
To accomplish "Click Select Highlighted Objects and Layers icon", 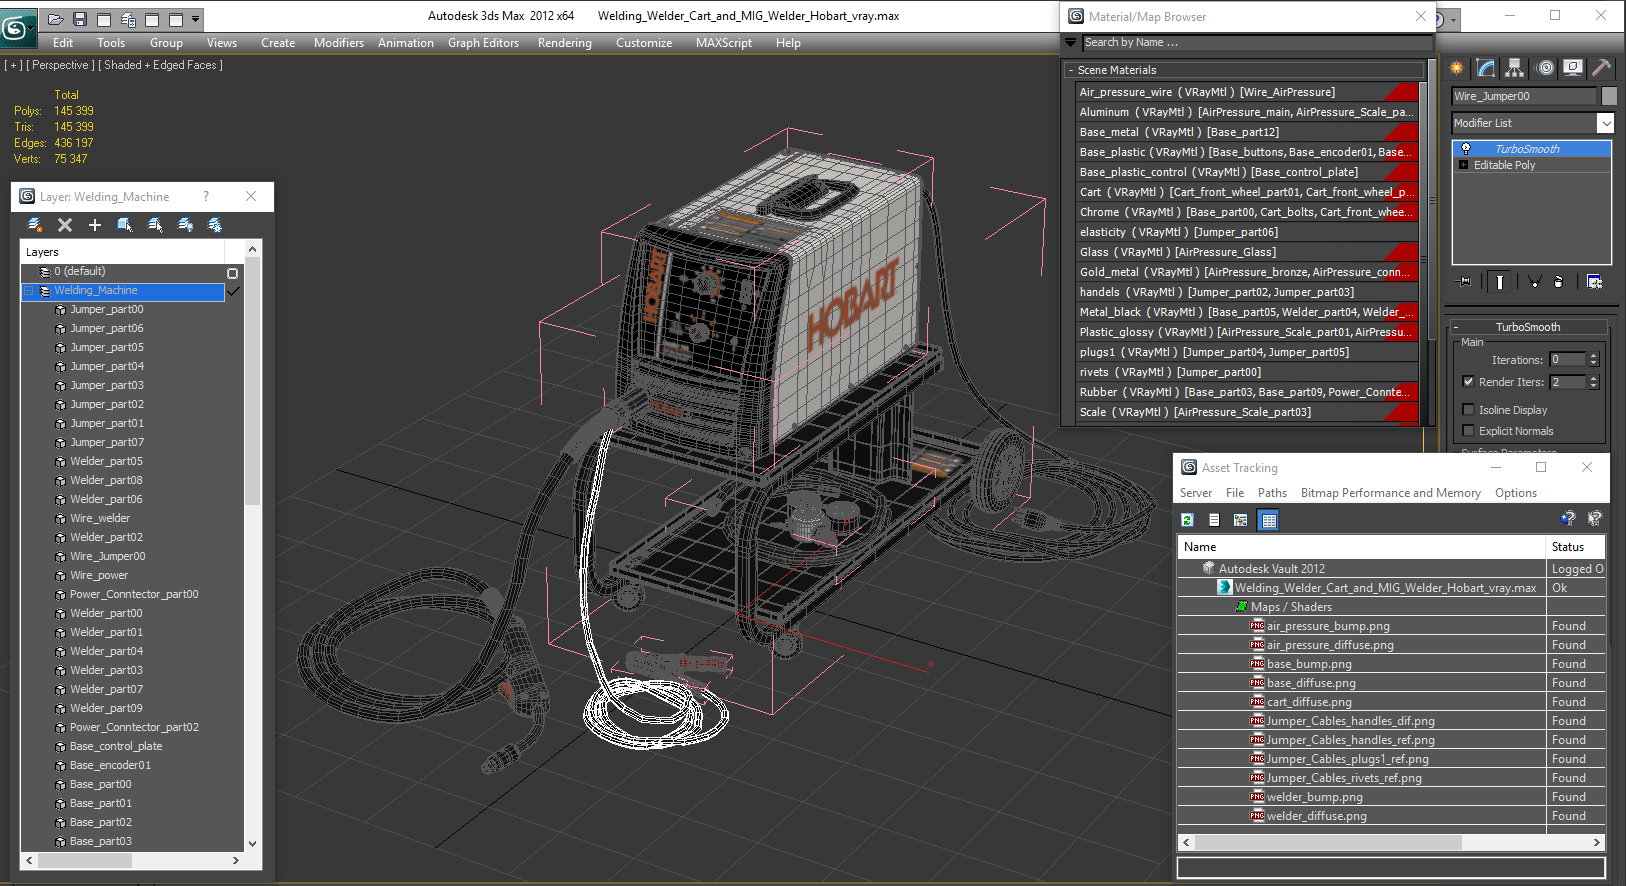I will point(125,225).
